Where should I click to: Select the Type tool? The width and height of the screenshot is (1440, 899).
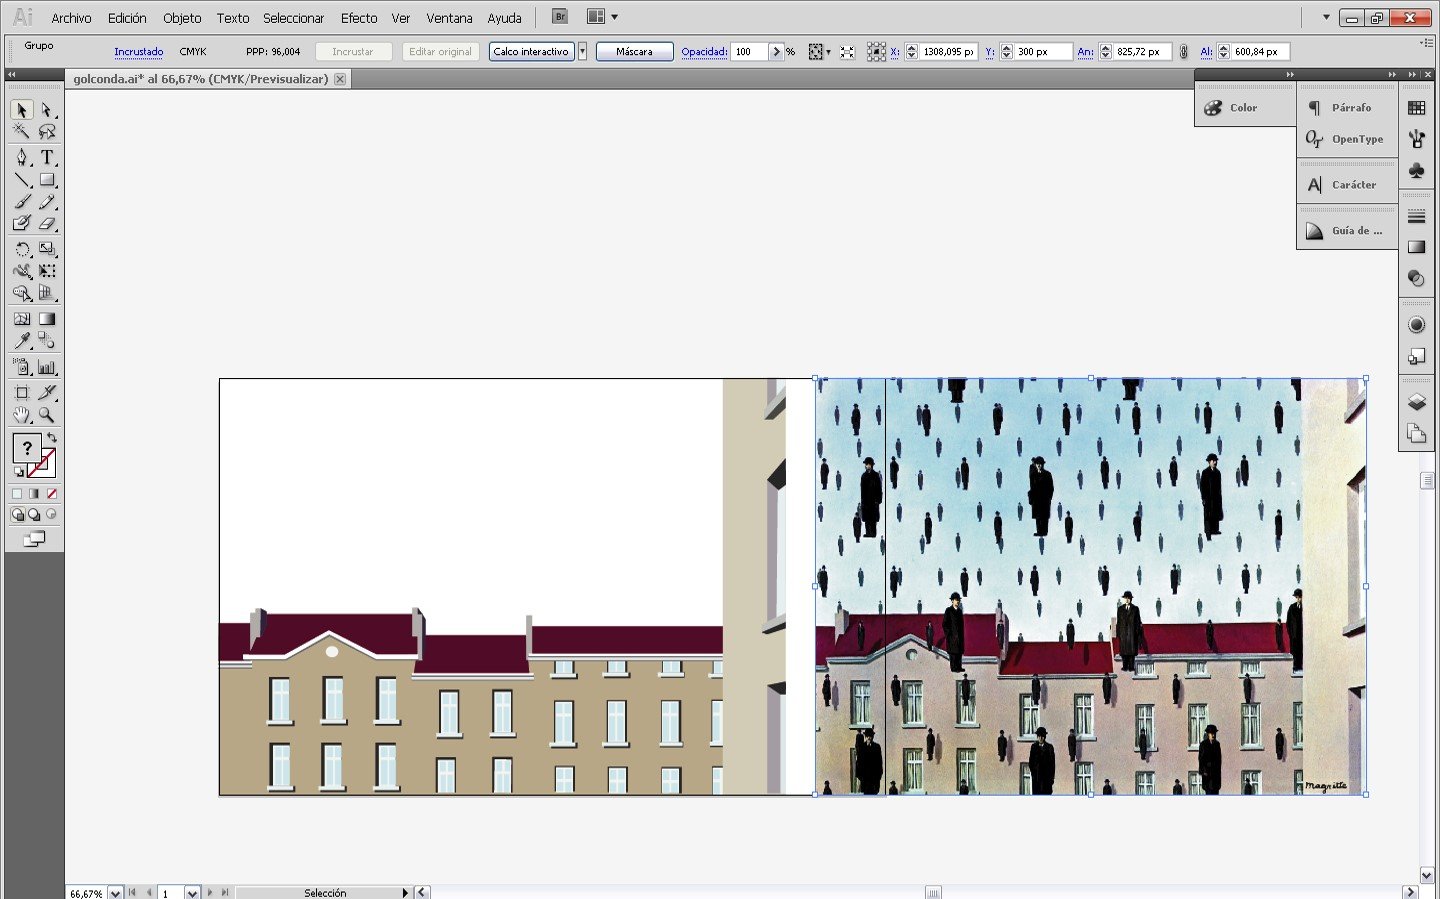coord(47,157)
